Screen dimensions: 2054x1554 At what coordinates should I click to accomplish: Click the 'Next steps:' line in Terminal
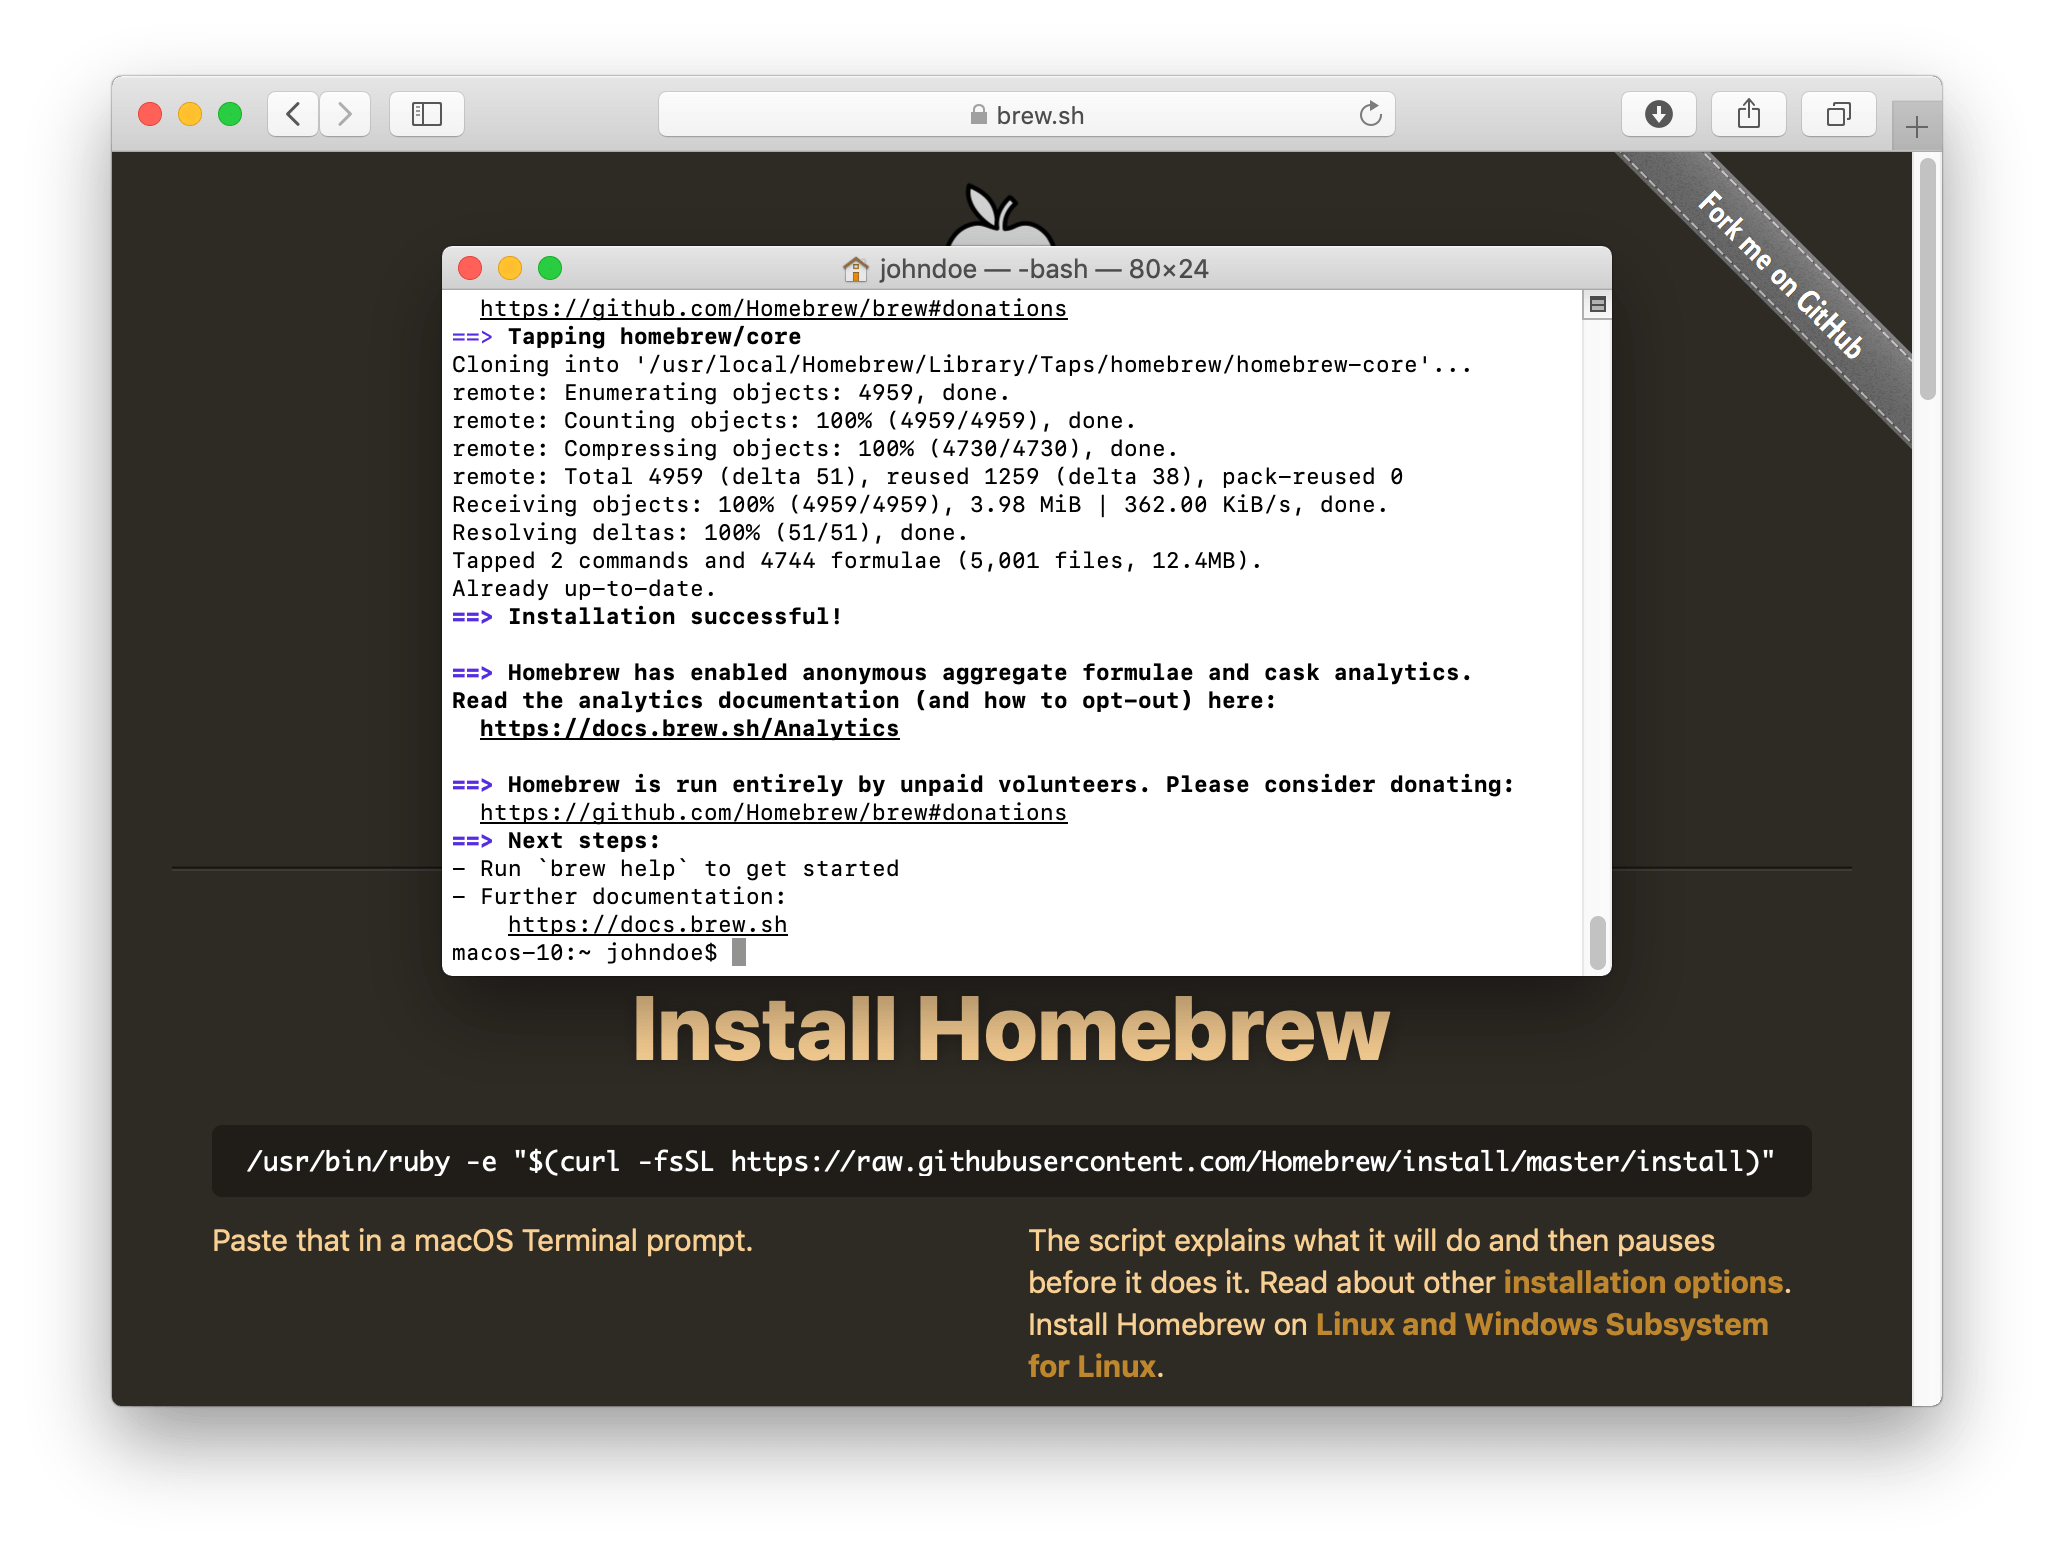pos(556,841)
